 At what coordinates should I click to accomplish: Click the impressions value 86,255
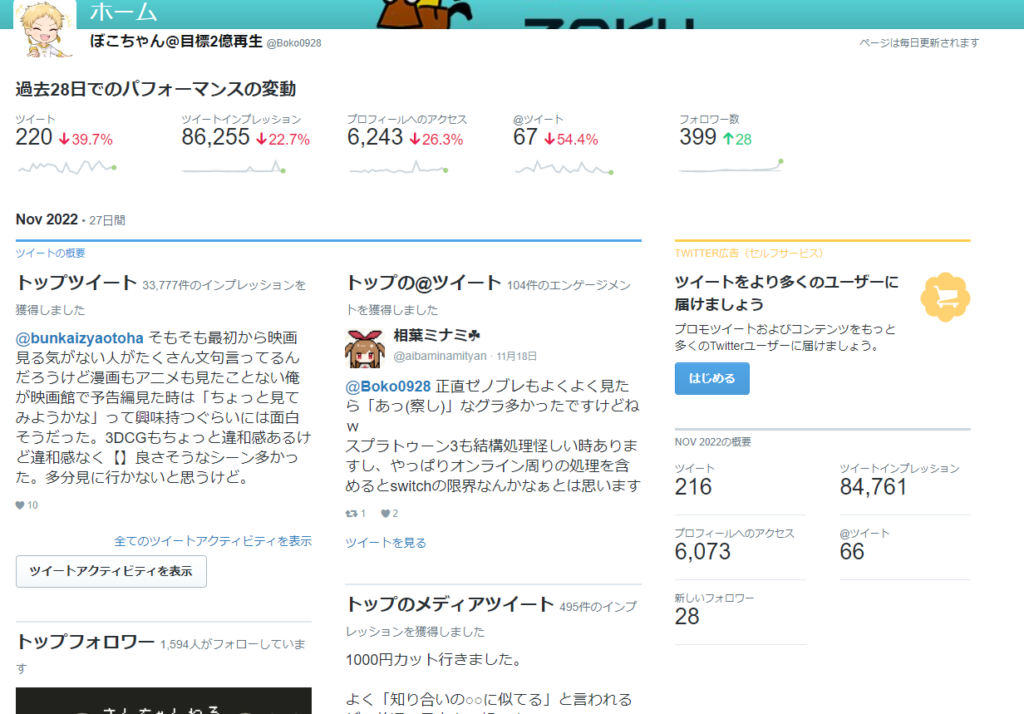tap(216, 137)
